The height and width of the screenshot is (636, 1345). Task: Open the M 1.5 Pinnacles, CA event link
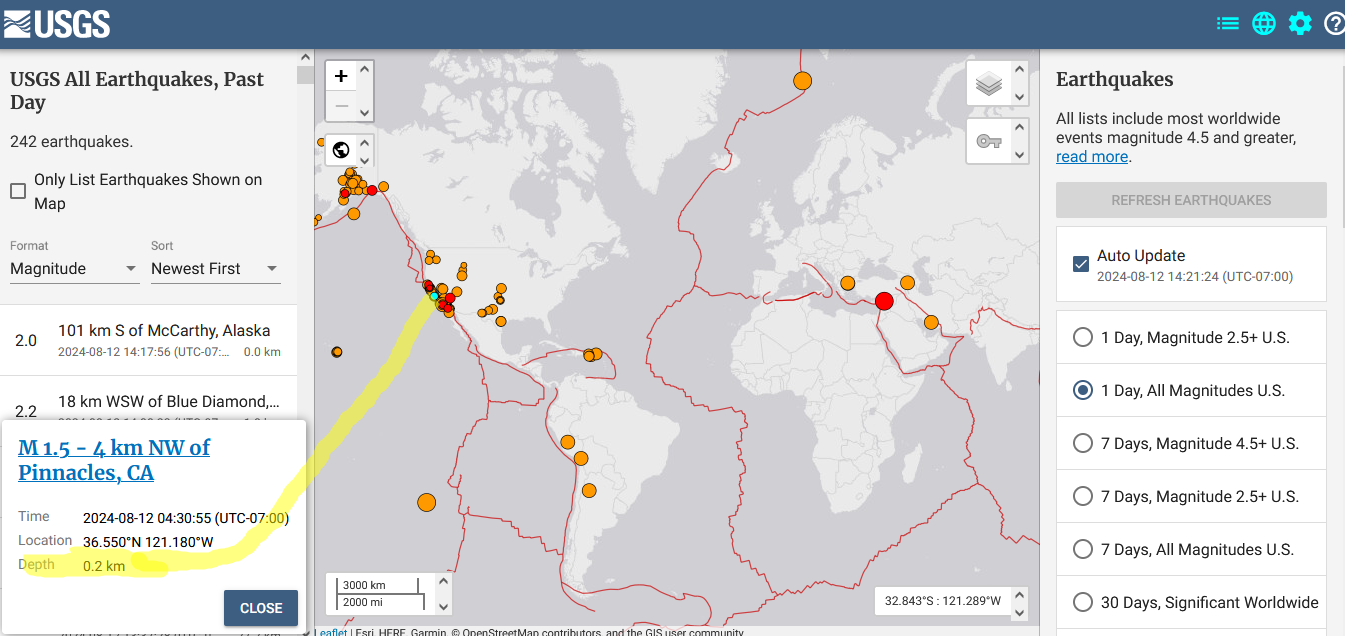(114, 460)
